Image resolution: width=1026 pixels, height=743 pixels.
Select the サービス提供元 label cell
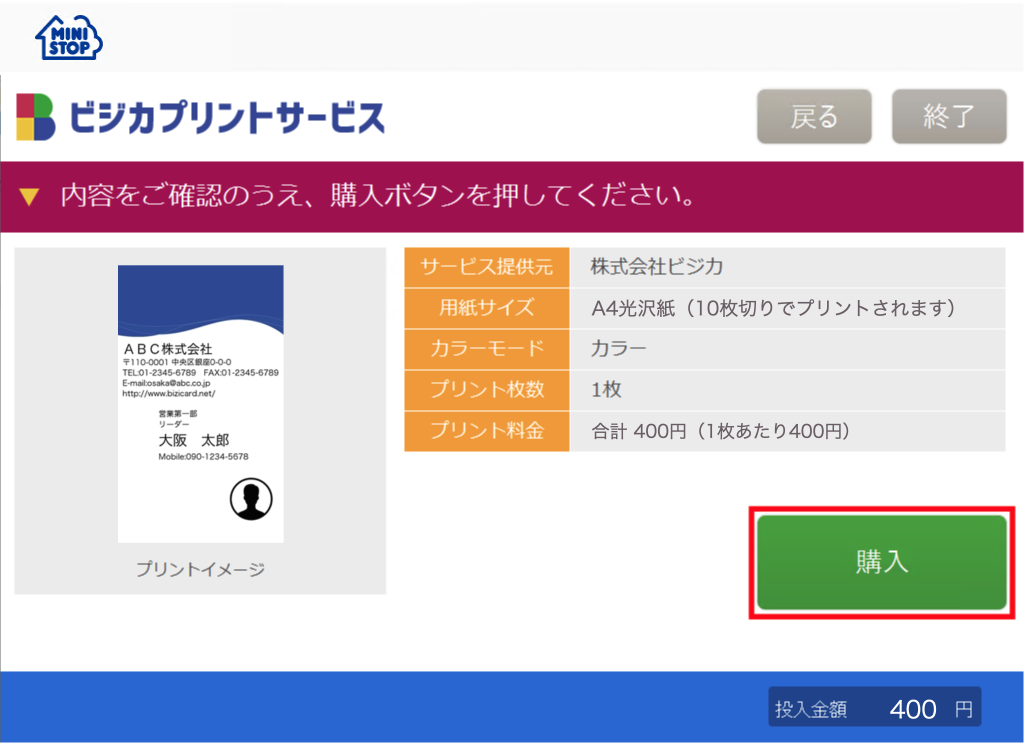tap(486, 267)
